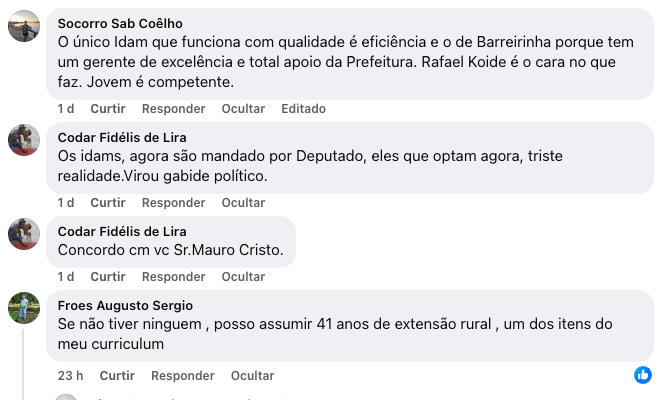Click Responder under 'Virou gabide político' comment

tap(173, 202)
